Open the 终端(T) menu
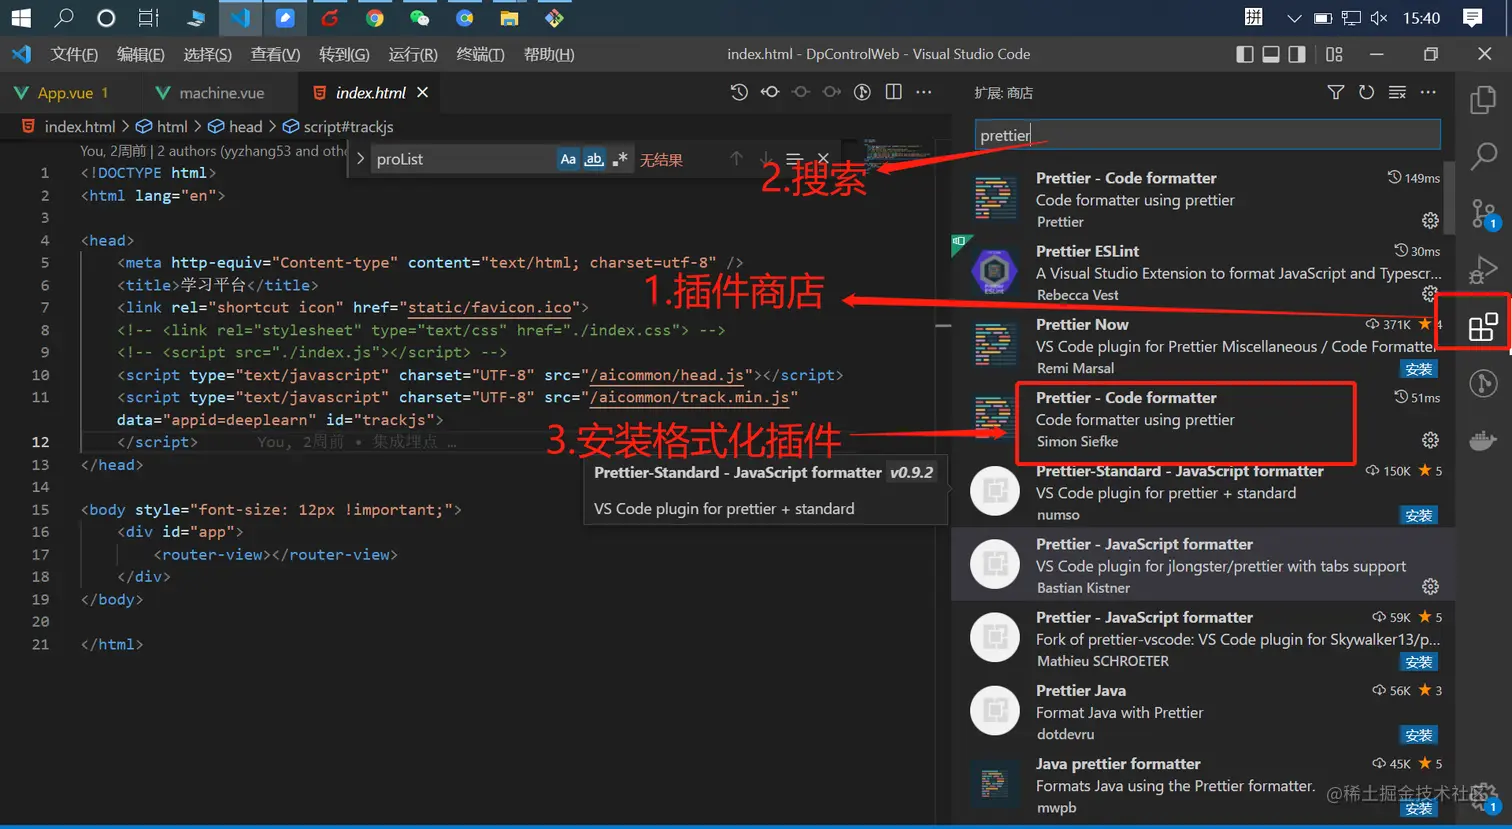 click(x=480, y=54)
